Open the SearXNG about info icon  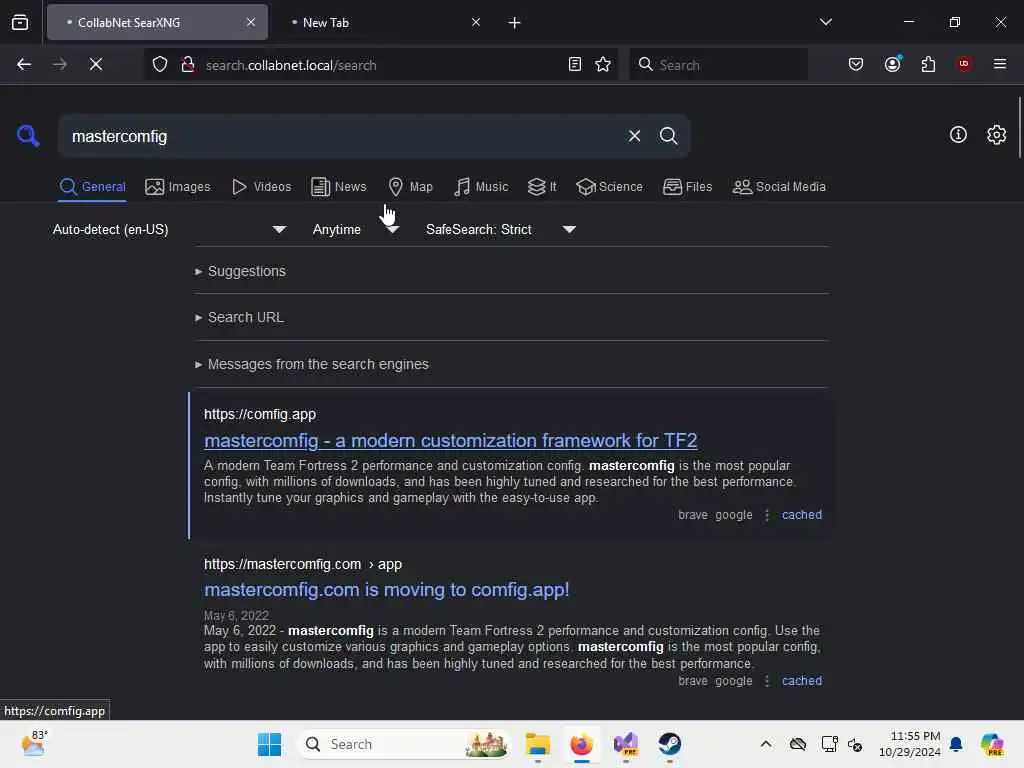958,135
